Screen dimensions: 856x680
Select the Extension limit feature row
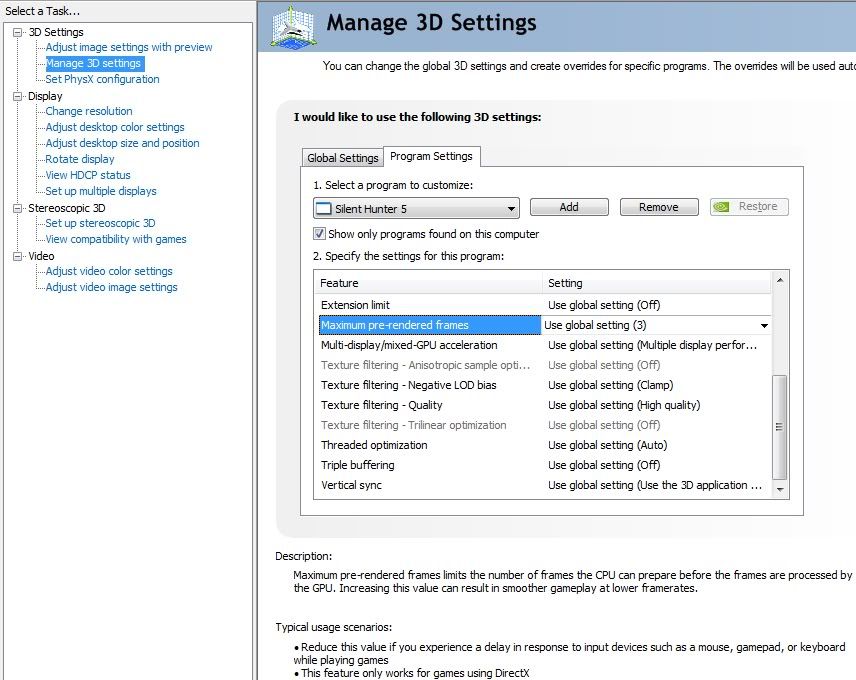click(x=543, y=305)
